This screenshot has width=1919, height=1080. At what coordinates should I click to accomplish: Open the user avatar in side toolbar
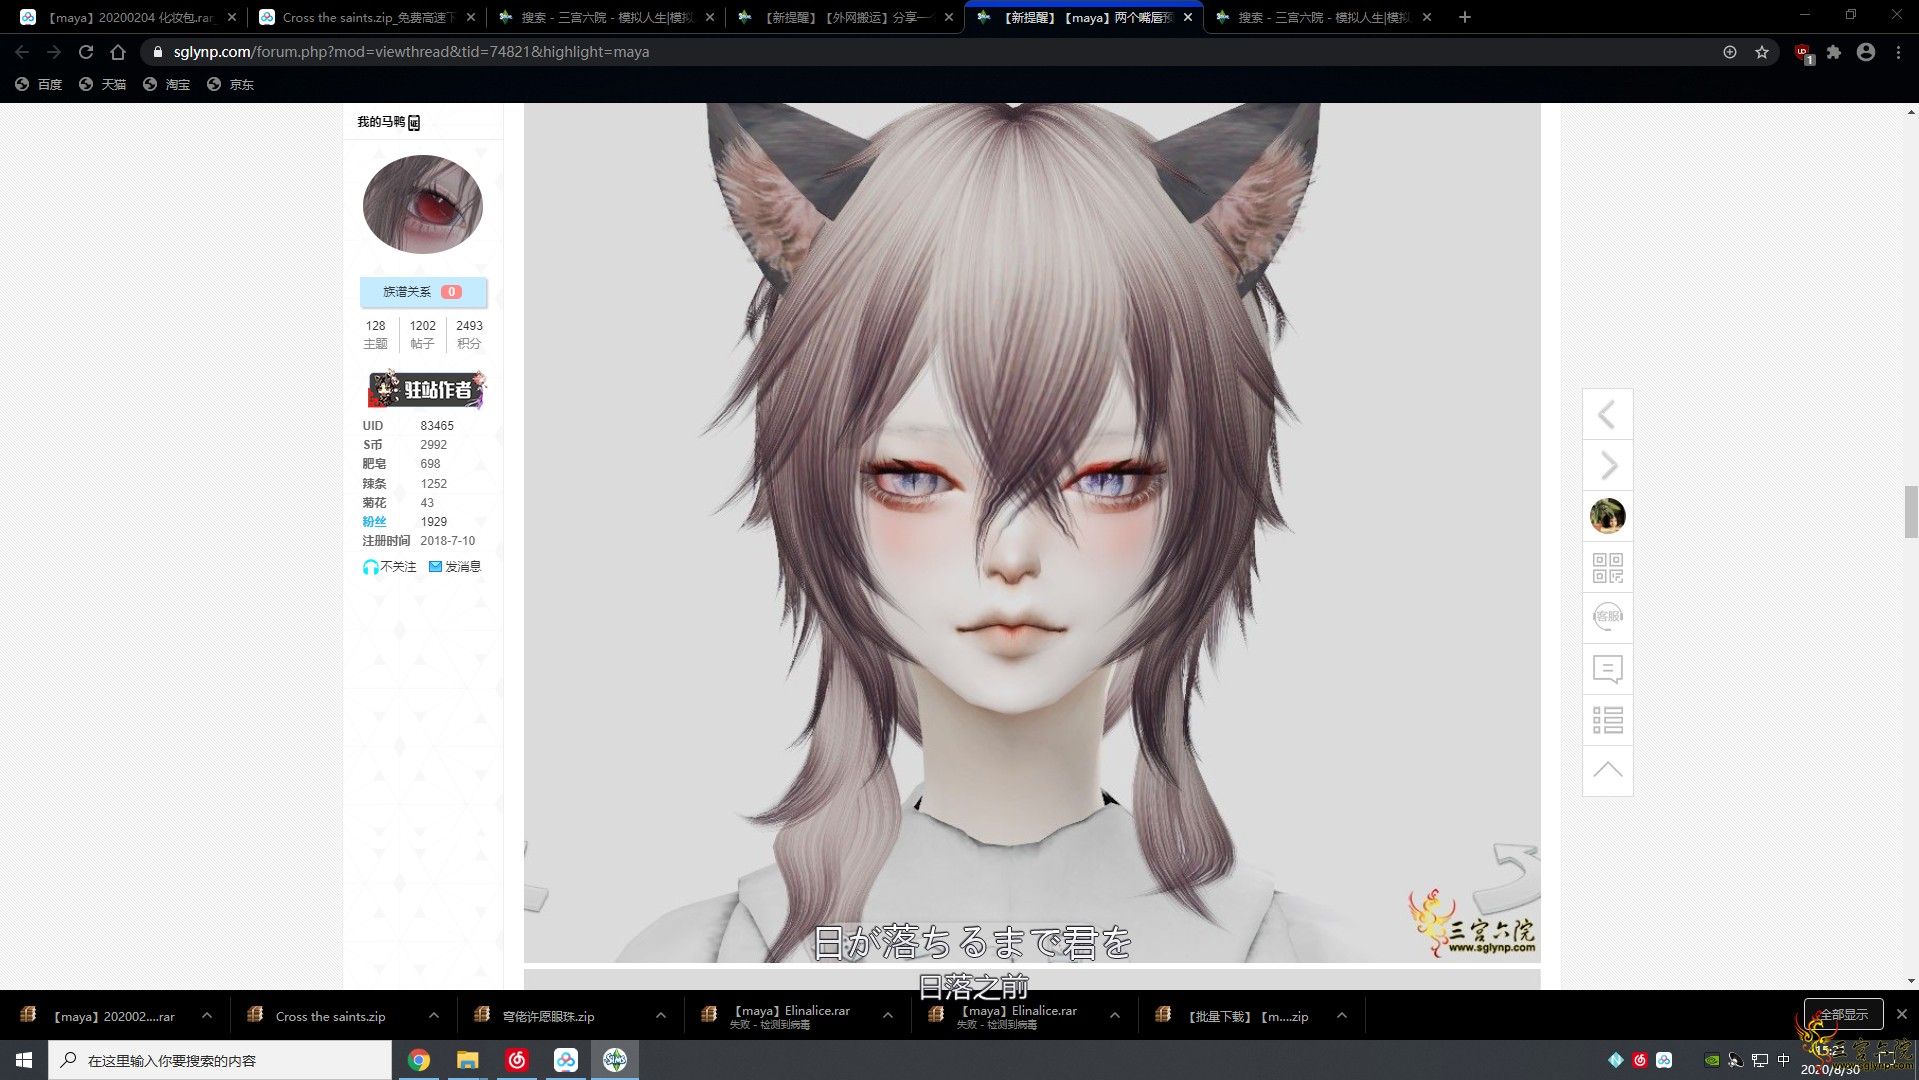(1607, 516)
